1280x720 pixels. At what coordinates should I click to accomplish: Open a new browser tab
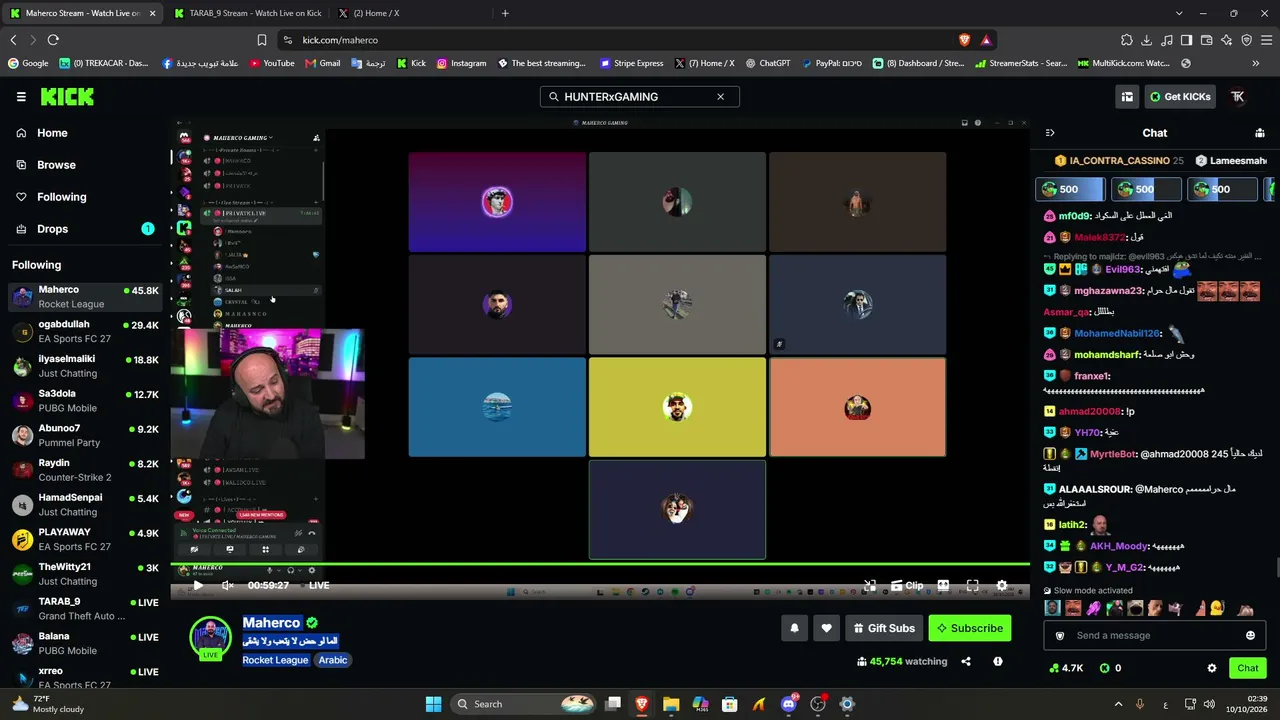click(505, 13)
